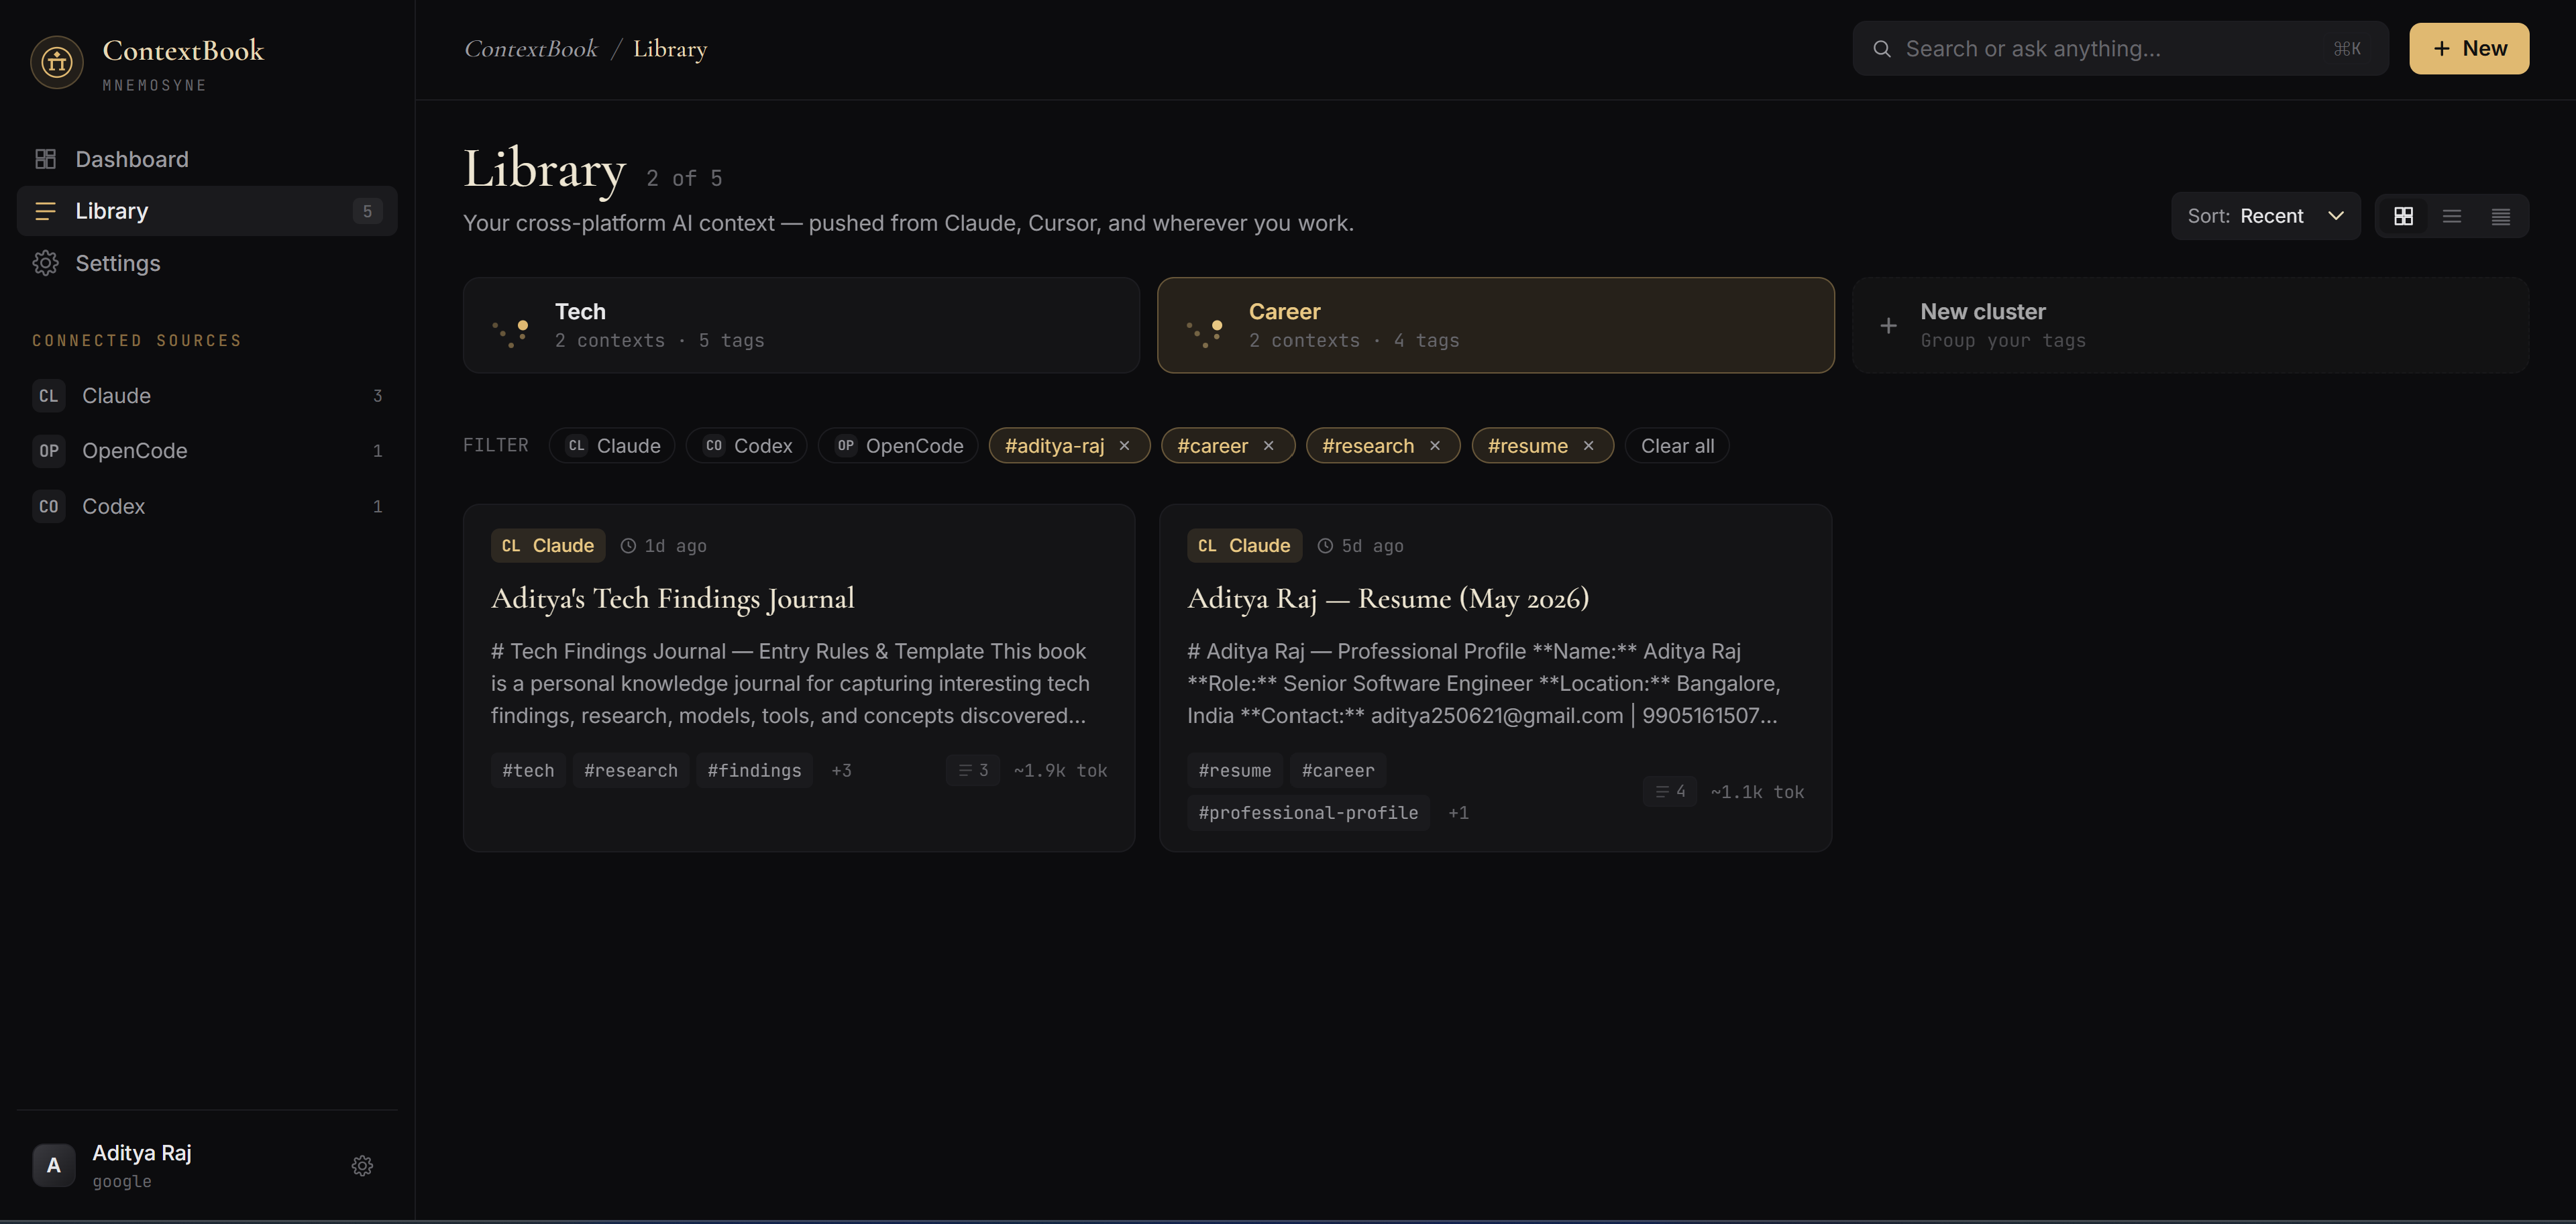Viewport: 2576px width, 1224px height.
Task: Click the plus icon in New cluster
Action: pos(1888,326)
